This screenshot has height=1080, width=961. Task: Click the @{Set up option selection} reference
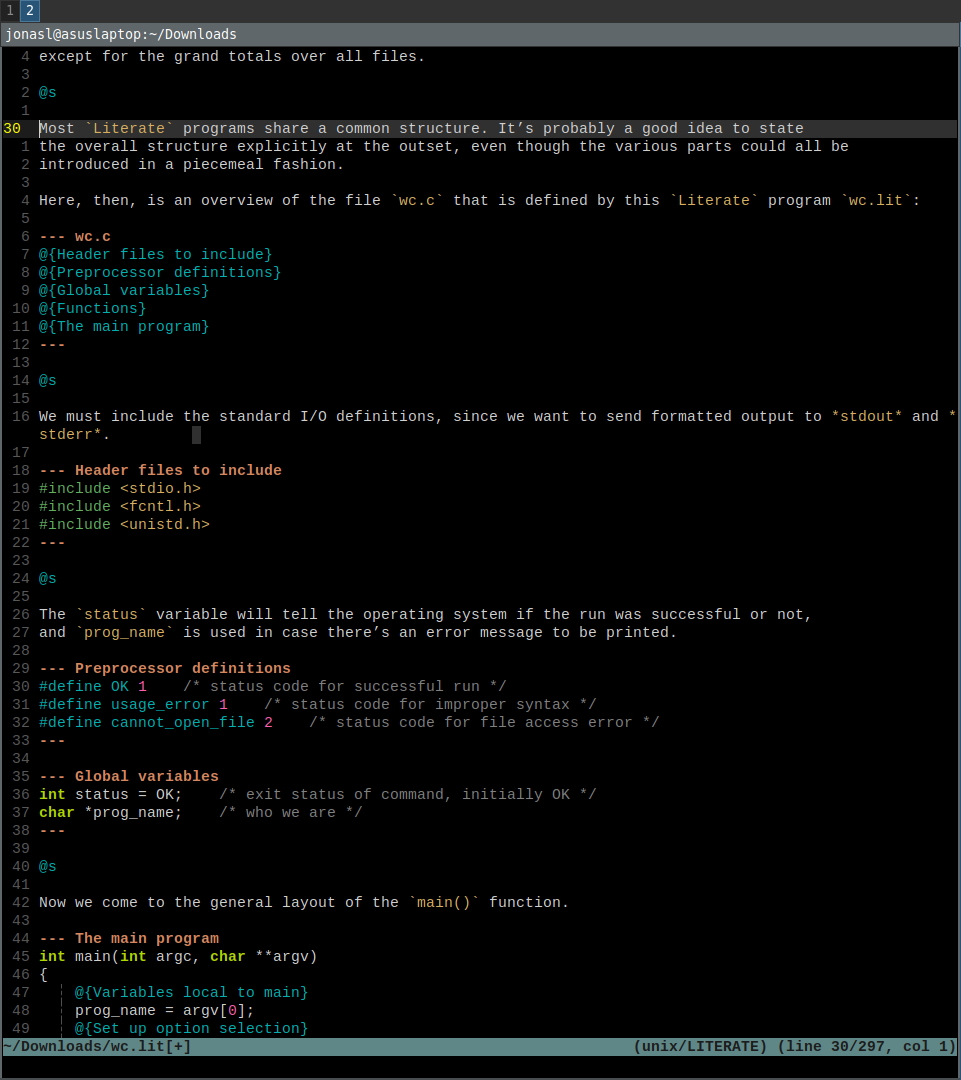pos(192,1028)
